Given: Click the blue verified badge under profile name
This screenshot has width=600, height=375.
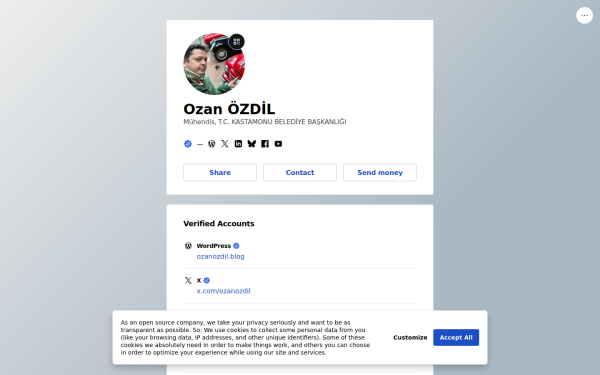Looking at the screenshot, I should 188,144.
